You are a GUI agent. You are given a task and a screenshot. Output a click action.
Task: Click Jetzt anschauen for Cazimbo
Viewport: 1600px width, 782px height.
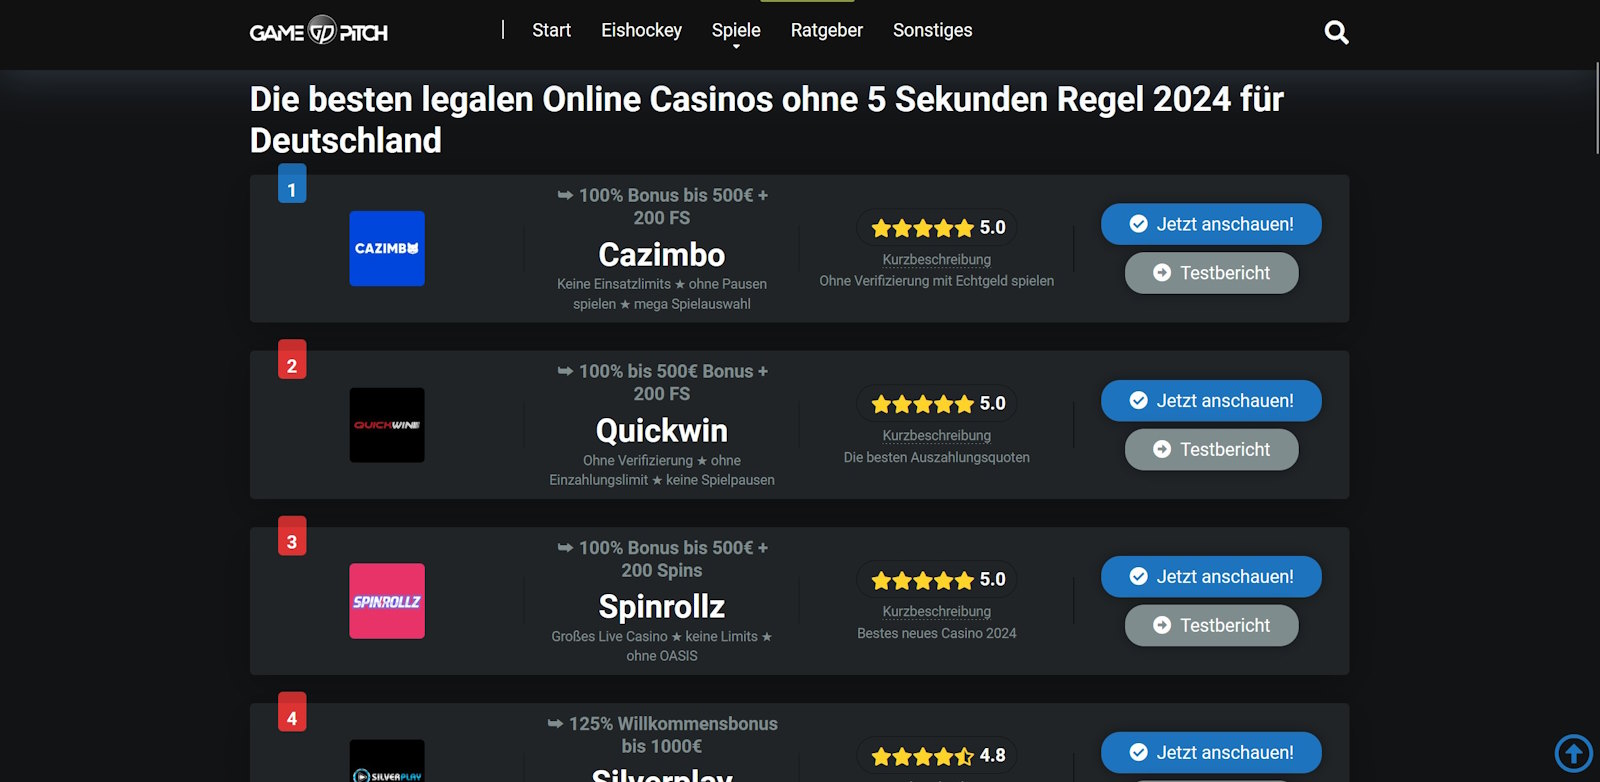coord(1211,224)
